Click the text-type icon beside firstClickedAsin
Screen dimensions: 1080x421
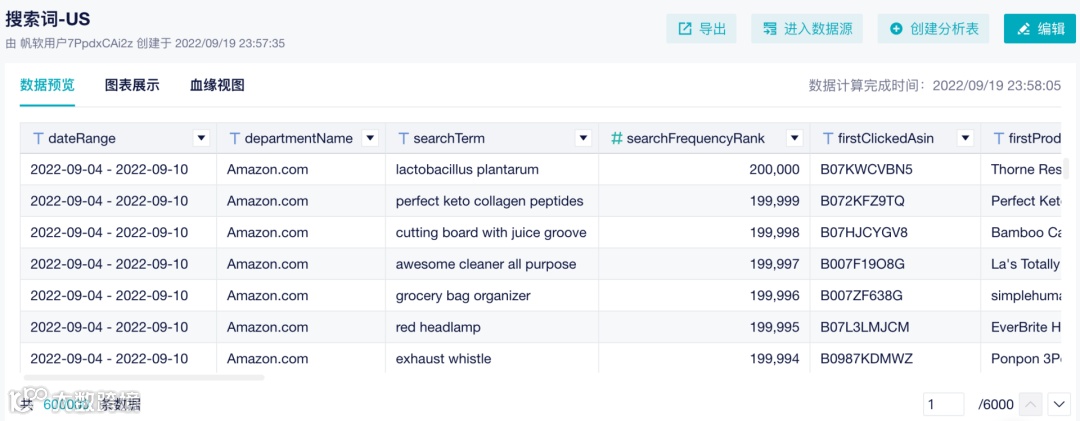tap(828, 138)
